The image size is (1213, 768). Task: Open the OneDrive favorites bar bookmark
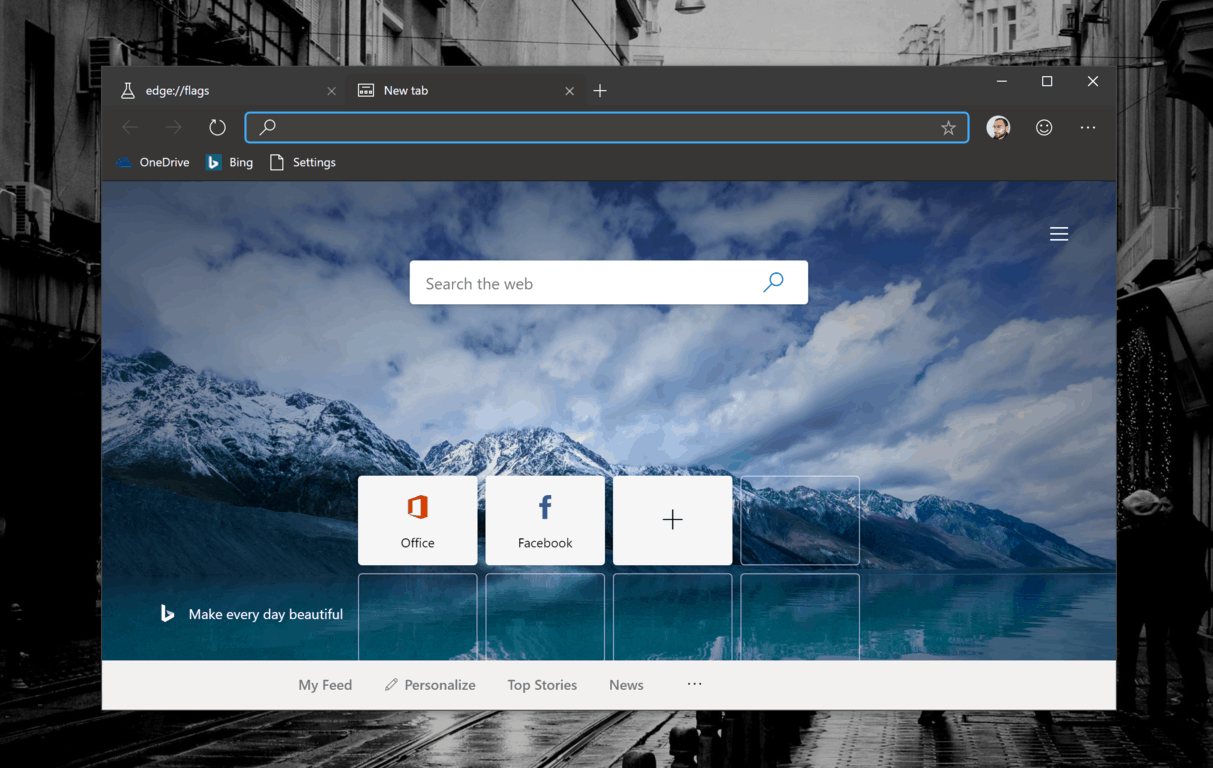coord(153,162)
